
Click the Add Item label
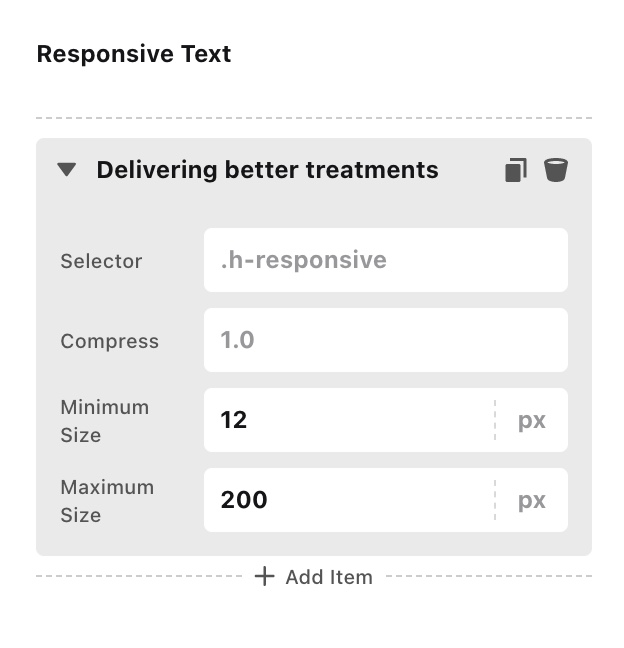tap(329, 577)
